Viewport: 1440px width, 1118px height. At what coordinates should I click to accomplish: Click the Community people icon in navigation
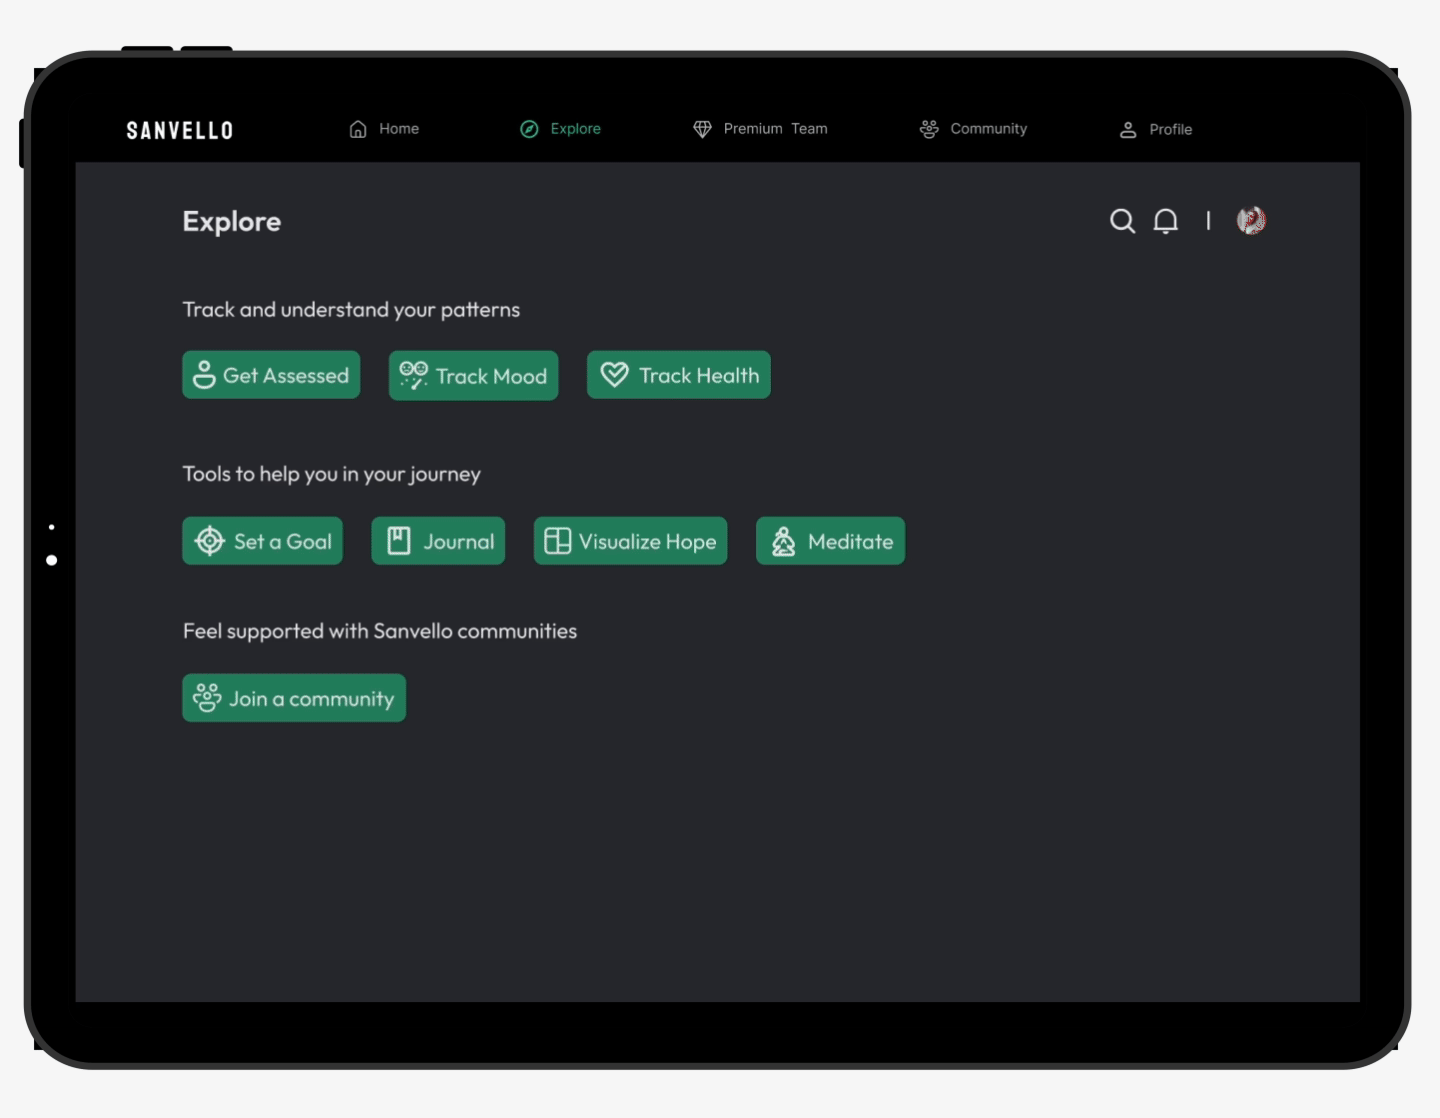[928, 128]
